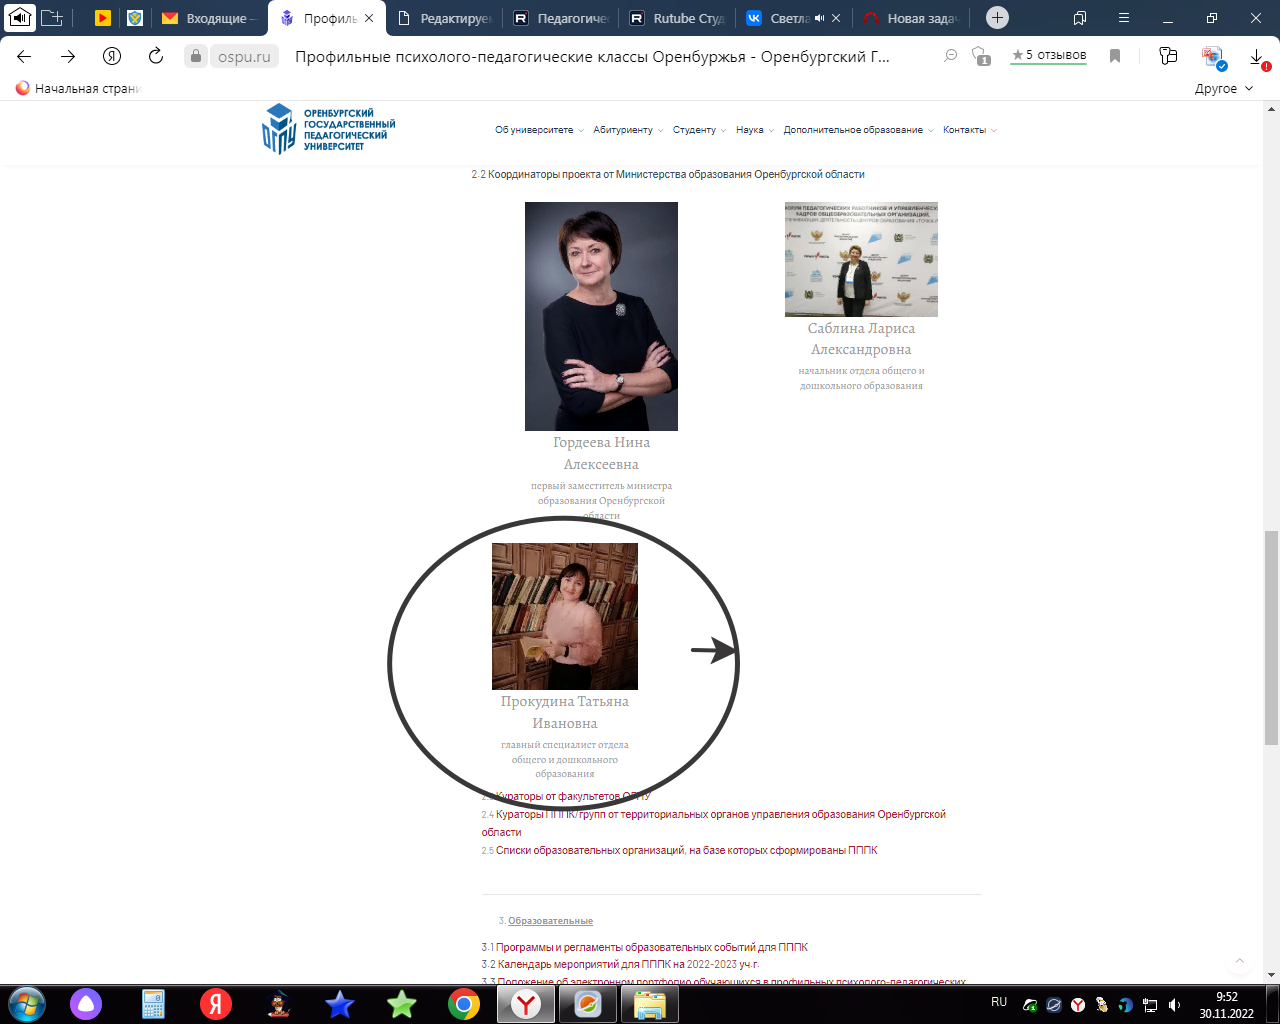Open the Yandex browser main menu

click(1124, 18)
